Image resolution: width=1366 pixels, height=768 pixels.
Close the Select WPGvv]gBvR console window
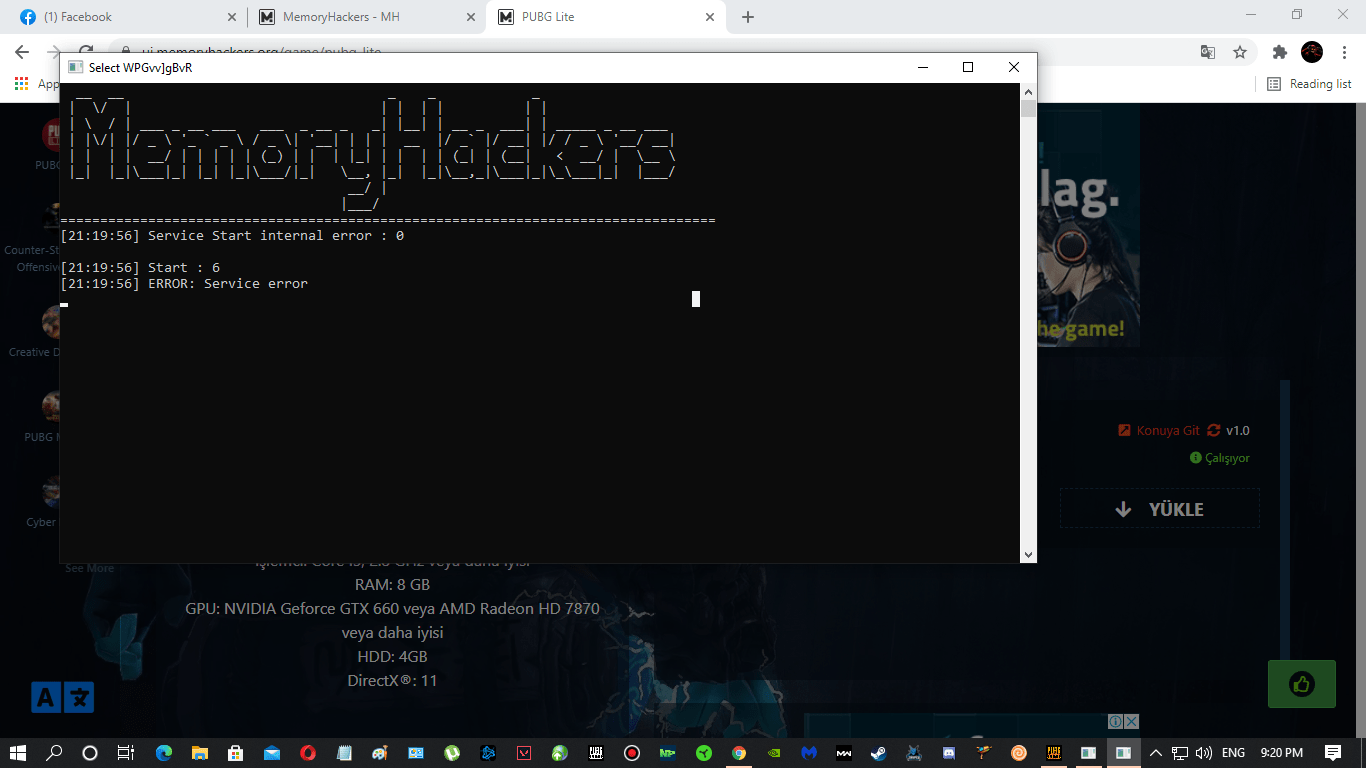[x=1014, y=67]
